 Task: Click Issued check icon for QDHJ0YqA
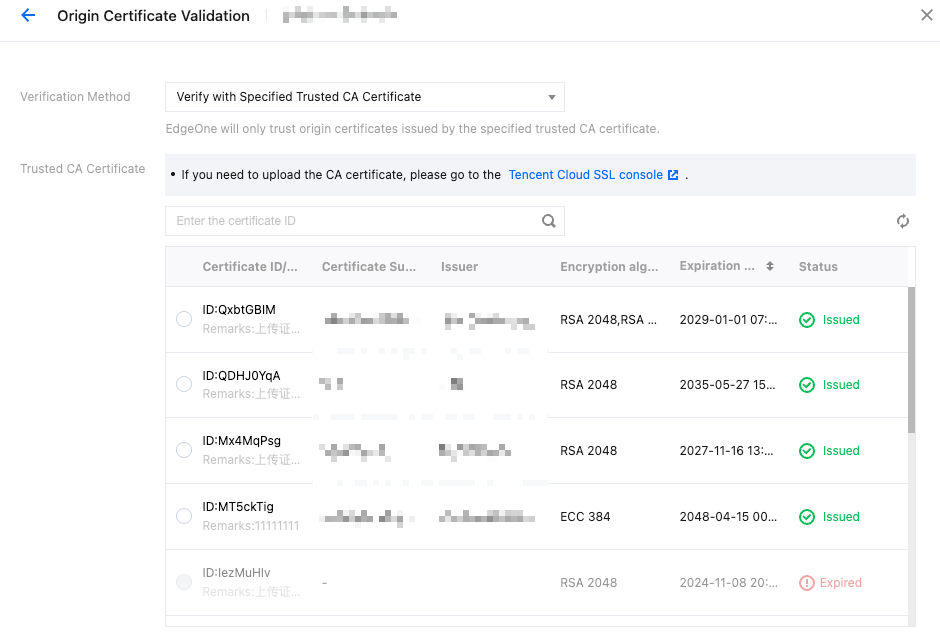(807, 385)
